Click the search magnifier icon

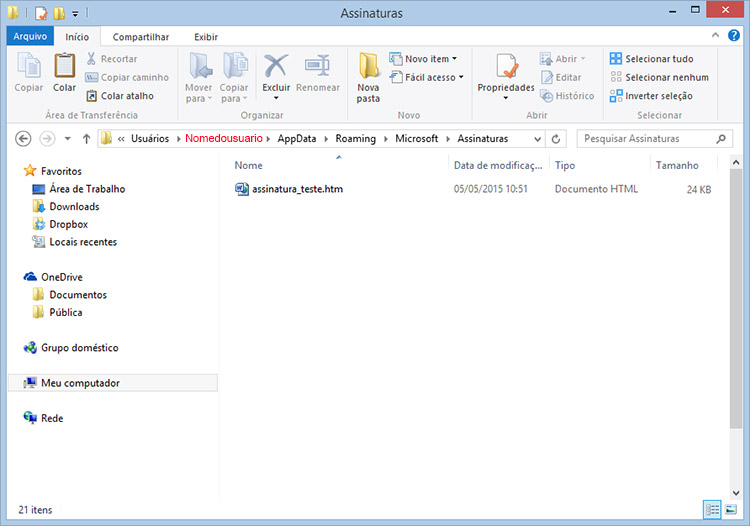pyautogui.click(x=721, y=139)
